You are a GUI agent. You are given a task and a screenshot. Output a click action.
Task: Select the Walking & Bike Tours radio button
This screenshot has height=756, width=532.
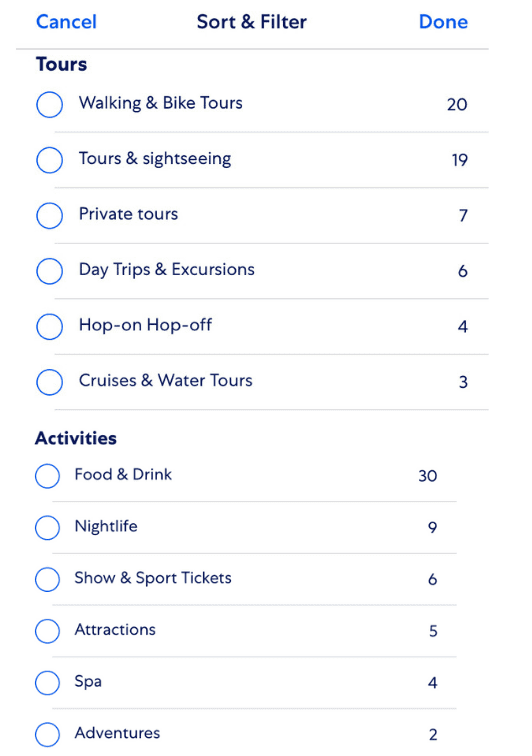click(49, 104)
